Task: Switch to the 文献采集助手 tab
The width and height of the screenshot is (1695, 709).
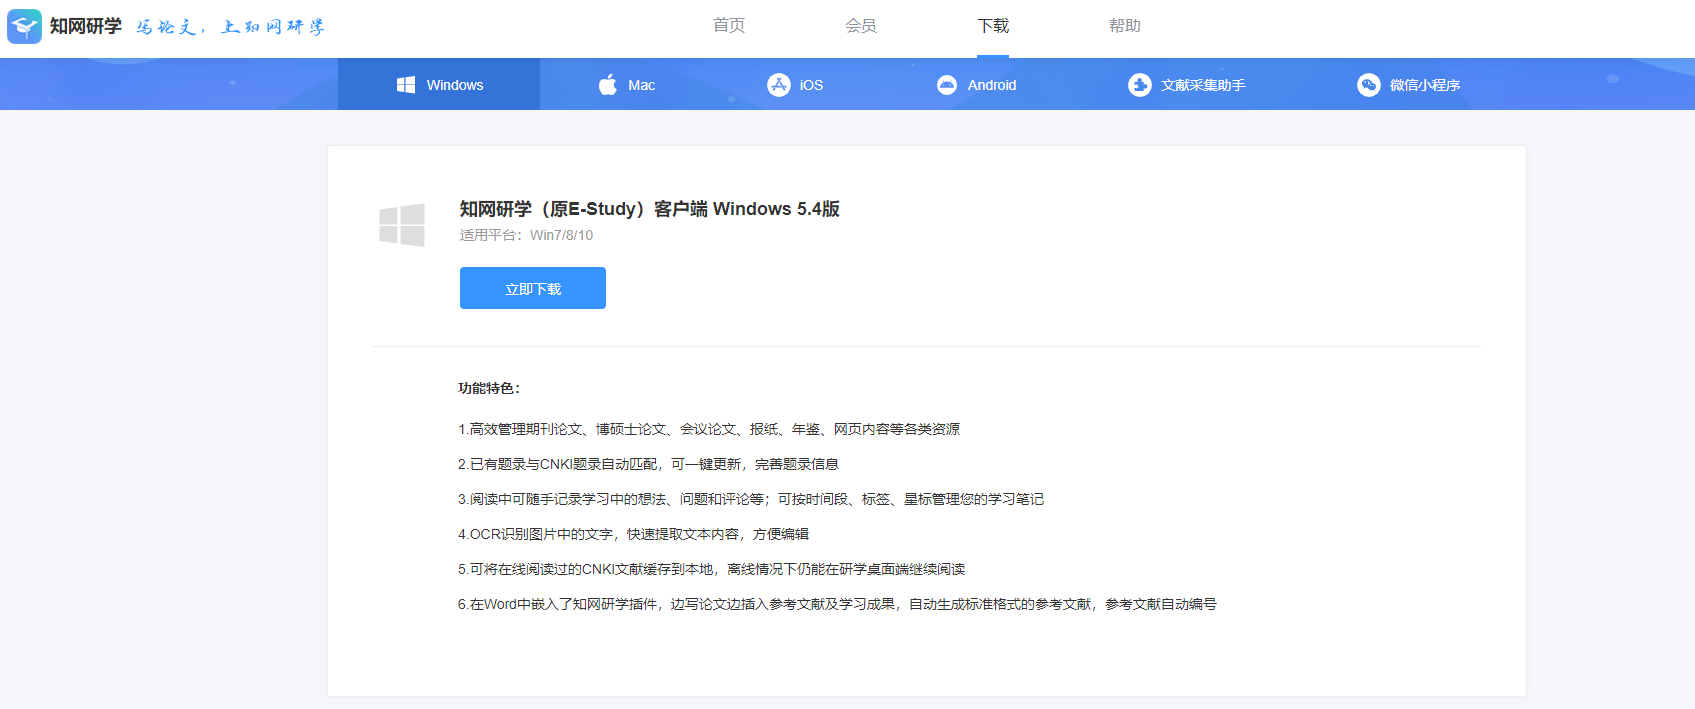Action: (x=1187, y=84)
